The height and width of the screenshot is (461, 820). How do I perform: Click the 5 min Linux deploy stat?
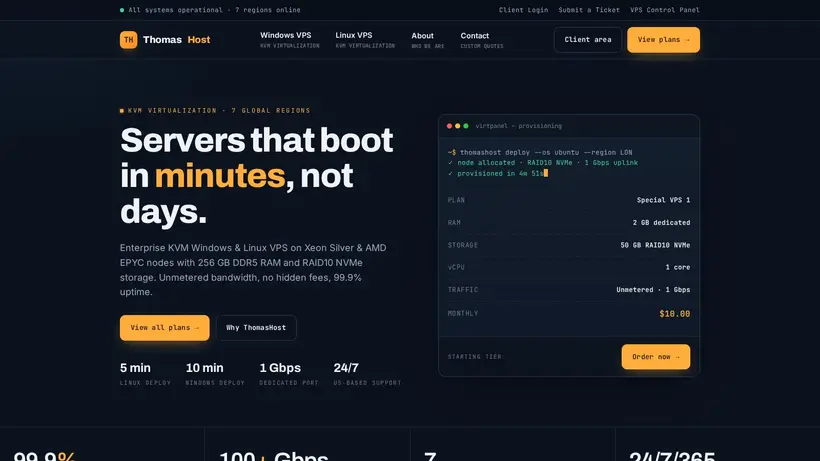tap(145, 374)
